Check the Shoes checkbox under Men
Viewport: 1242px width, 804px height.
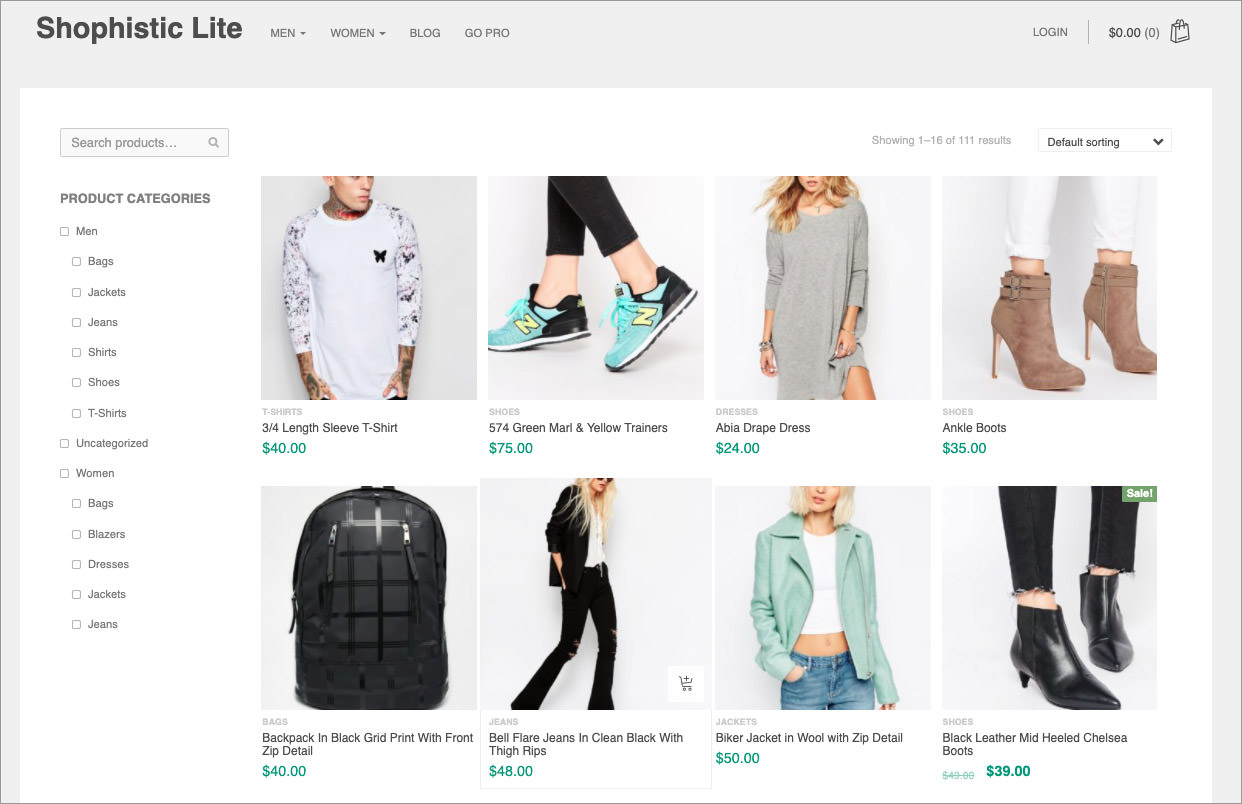[76, 382]
